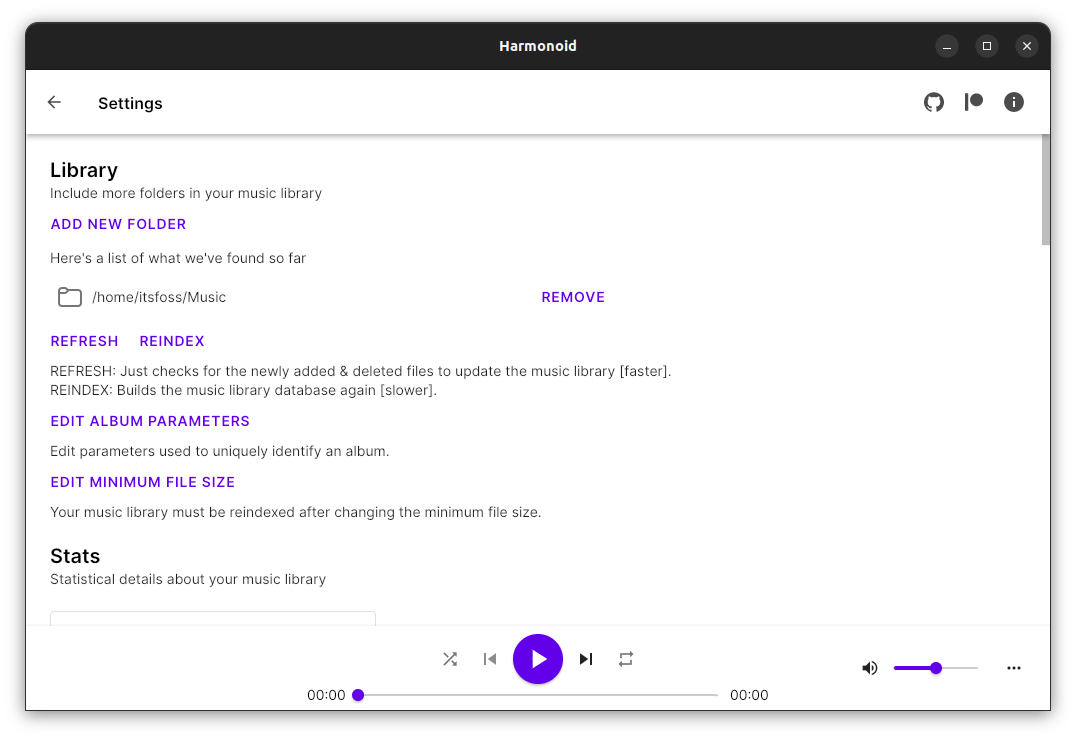The width and height of the screenshot is (1076, 739).
Task: Remove the /home/itsfoss/Music folder
Action: 572,297
